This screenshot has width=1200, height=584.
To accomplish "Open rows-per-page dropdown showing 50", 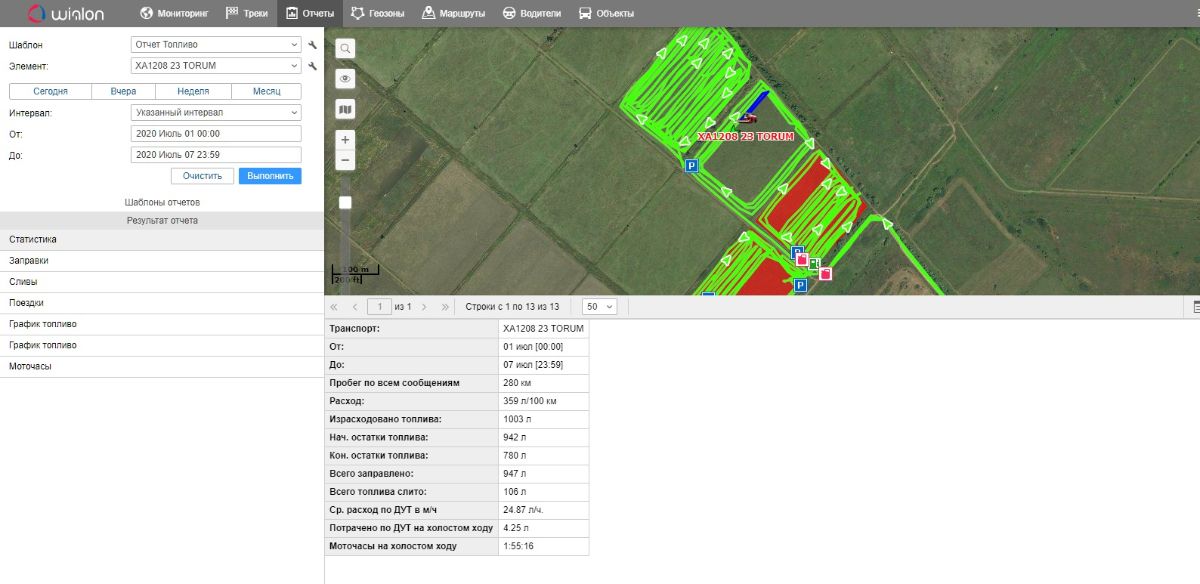I will pyautogui.click(x=600, y=307).
